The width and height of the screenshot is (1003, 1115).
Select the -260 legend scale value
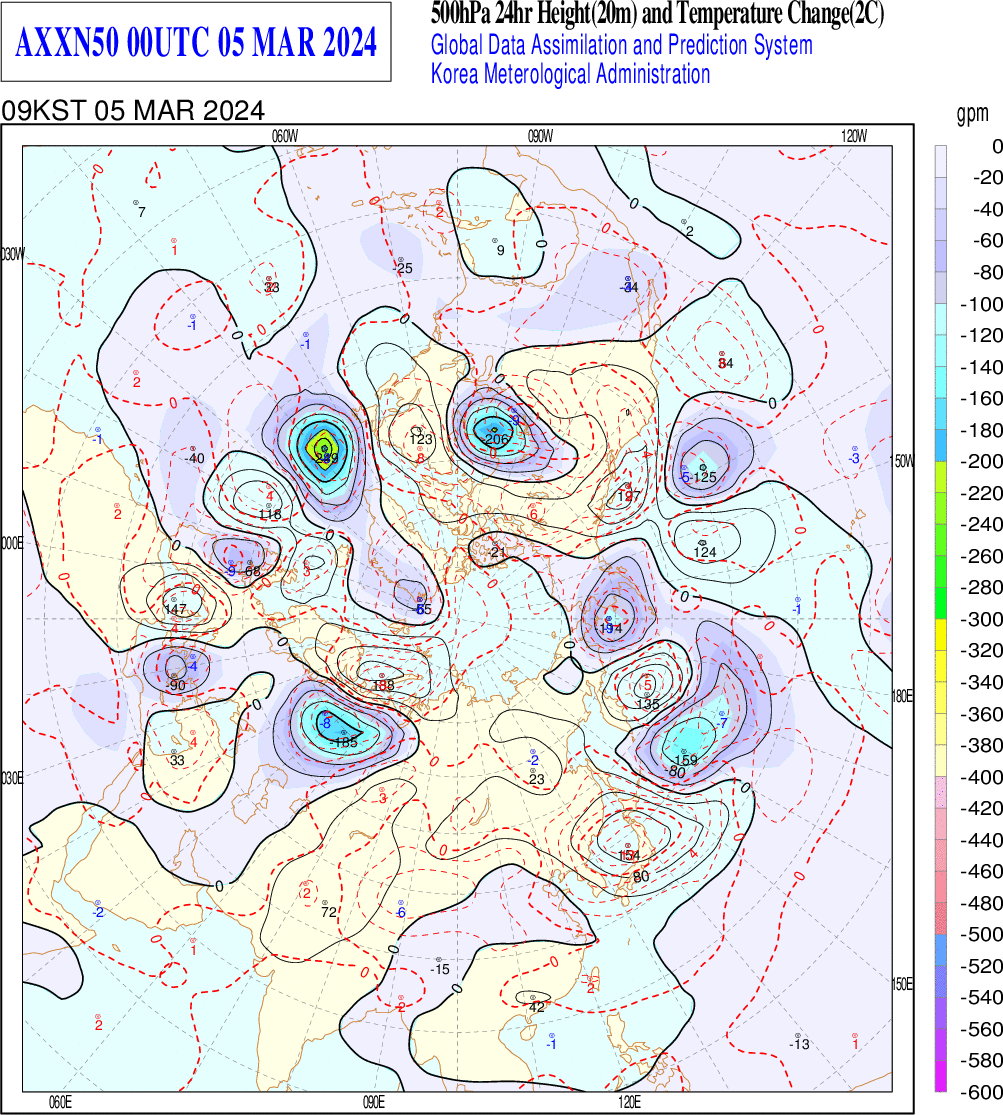point(982,556)
